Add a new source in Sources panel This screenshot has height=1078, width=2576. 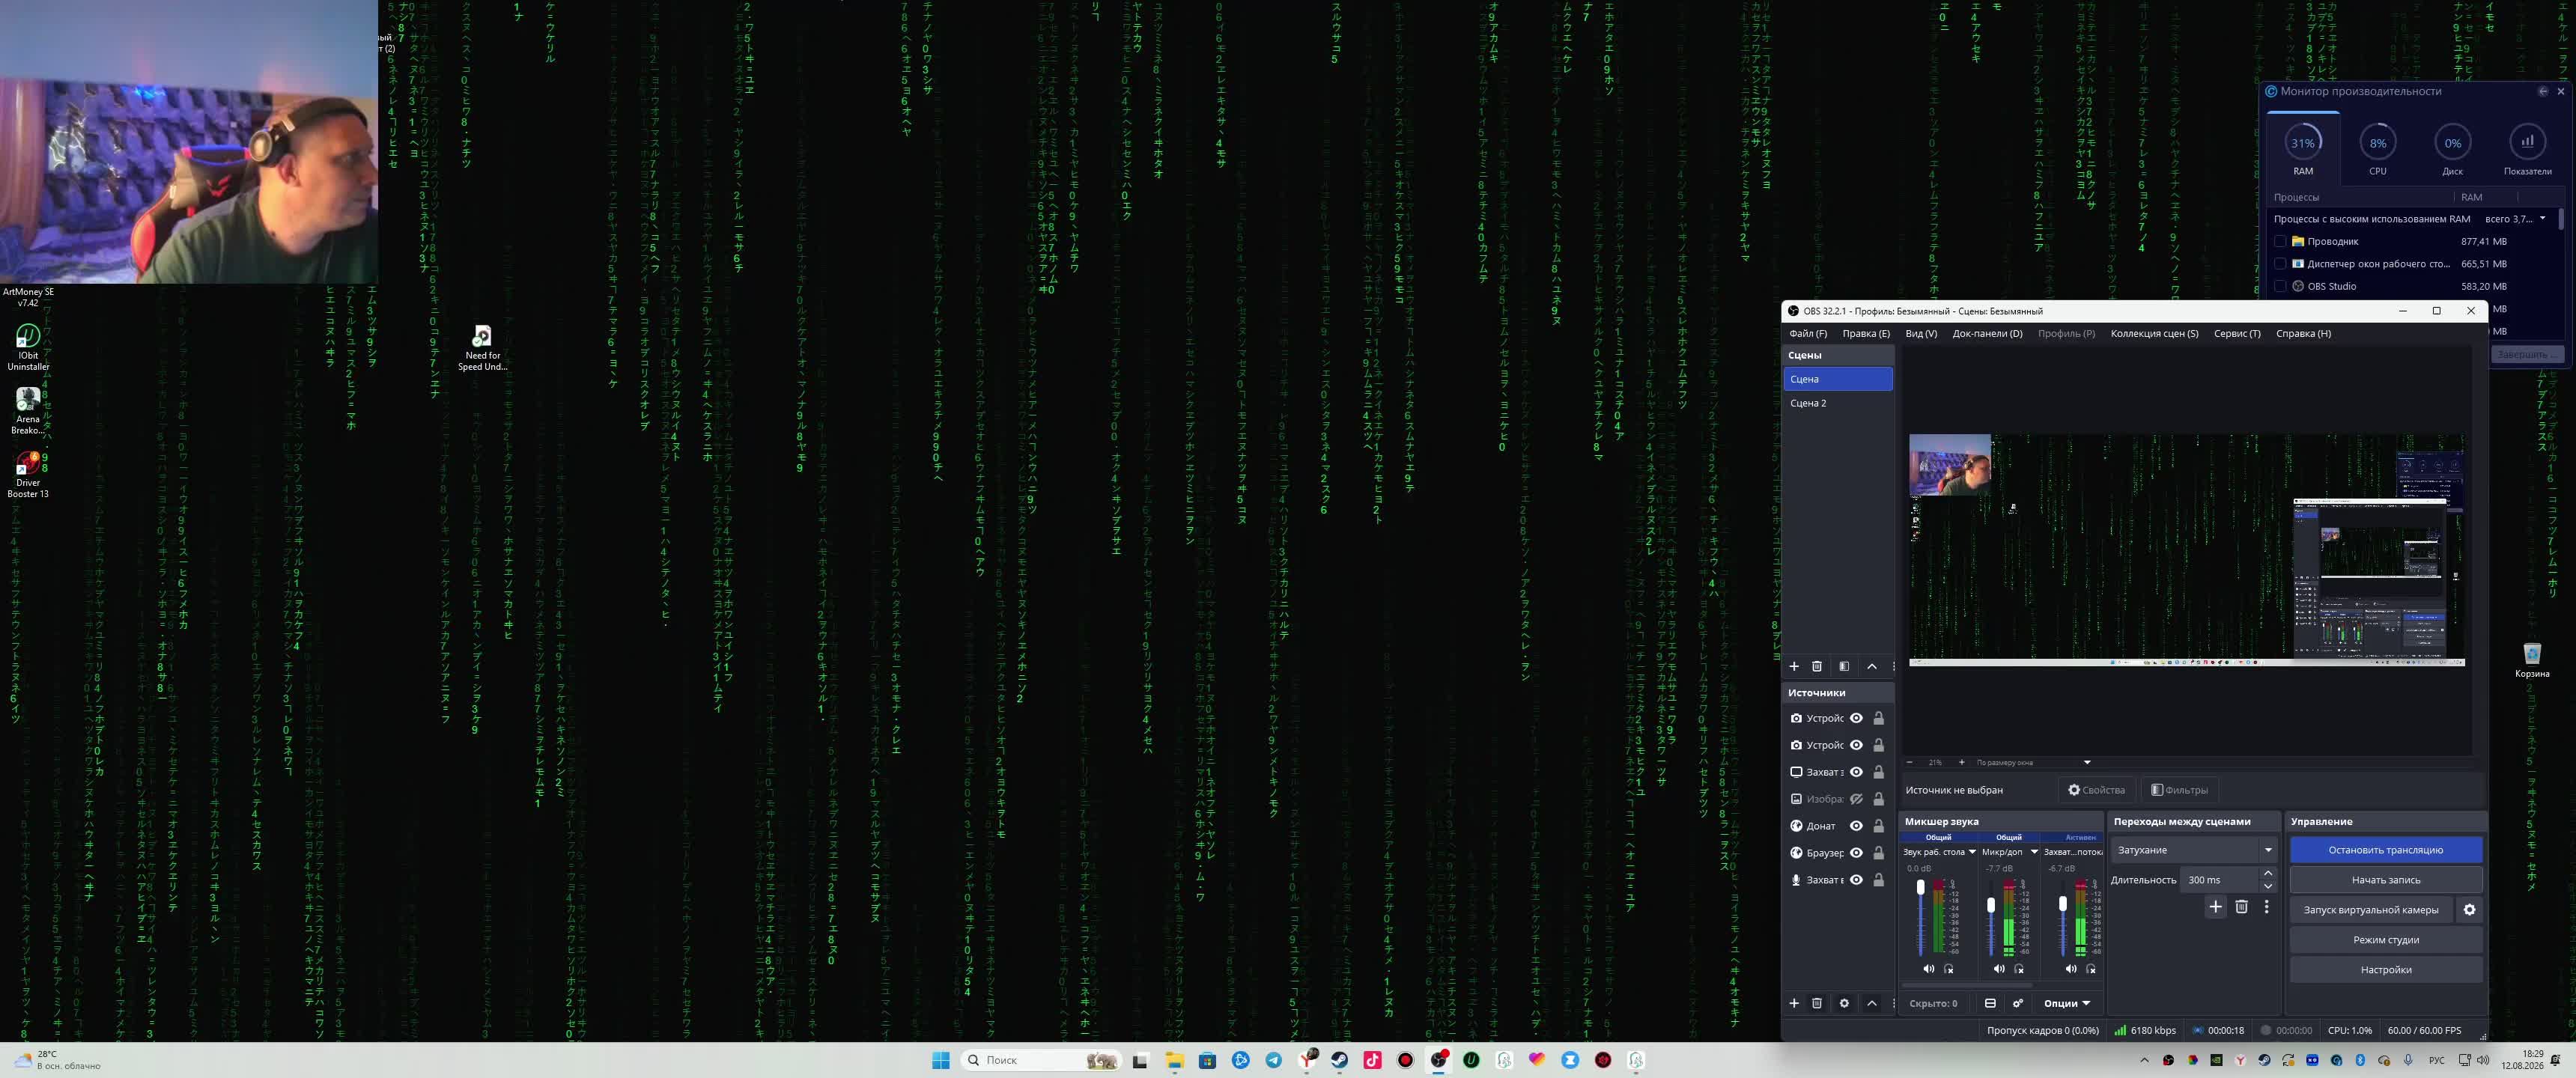pos(1794,1003)
